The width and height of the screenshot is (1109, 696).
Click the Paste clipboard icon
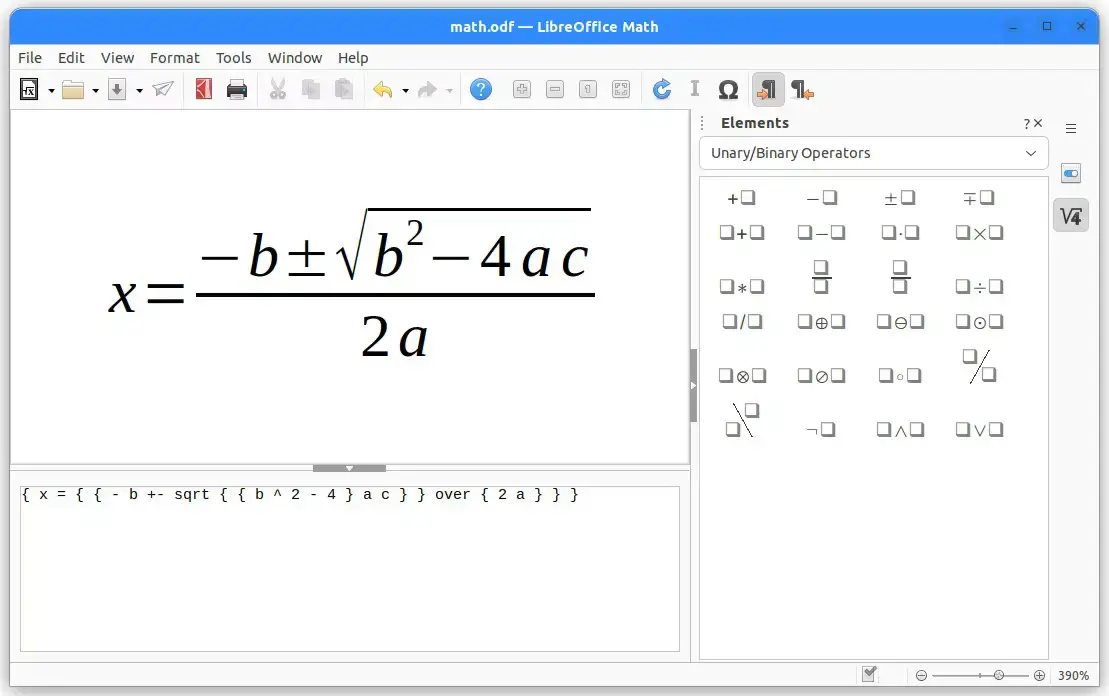(x=344, y=89)
